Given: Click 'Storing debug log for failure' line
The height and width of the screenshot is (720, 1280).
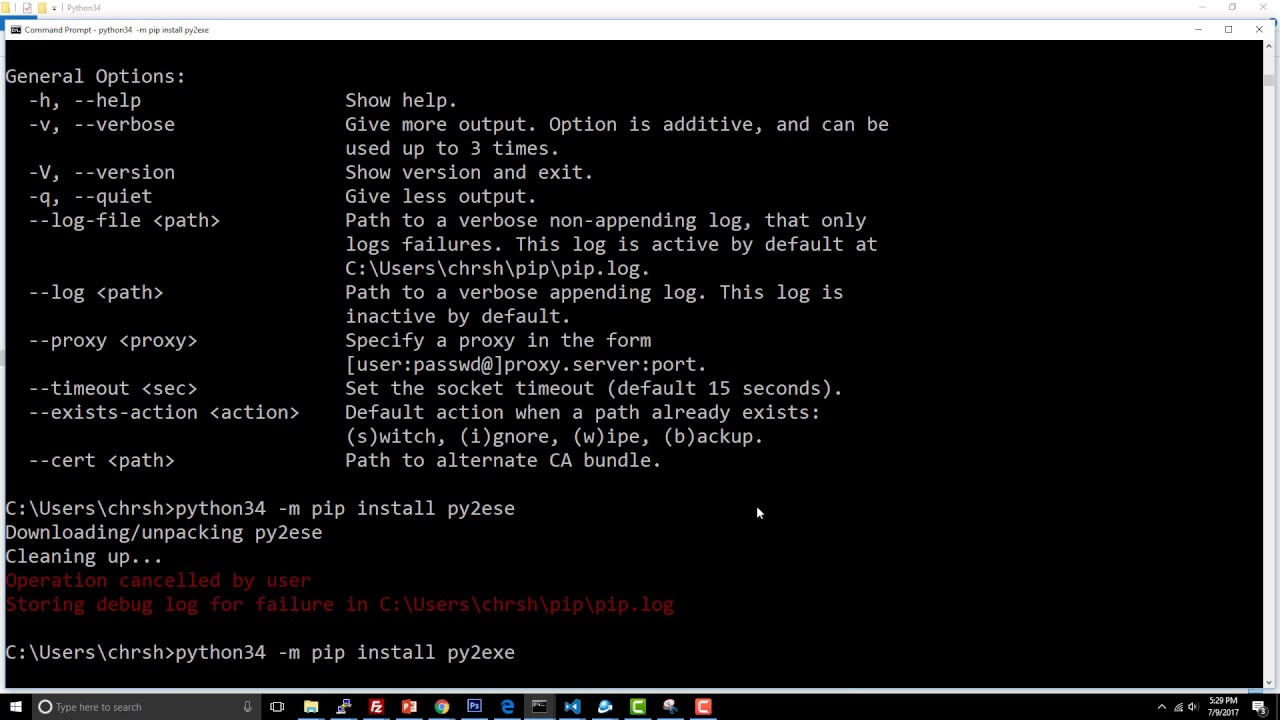Looking at the screenshot, I should 340,604.
